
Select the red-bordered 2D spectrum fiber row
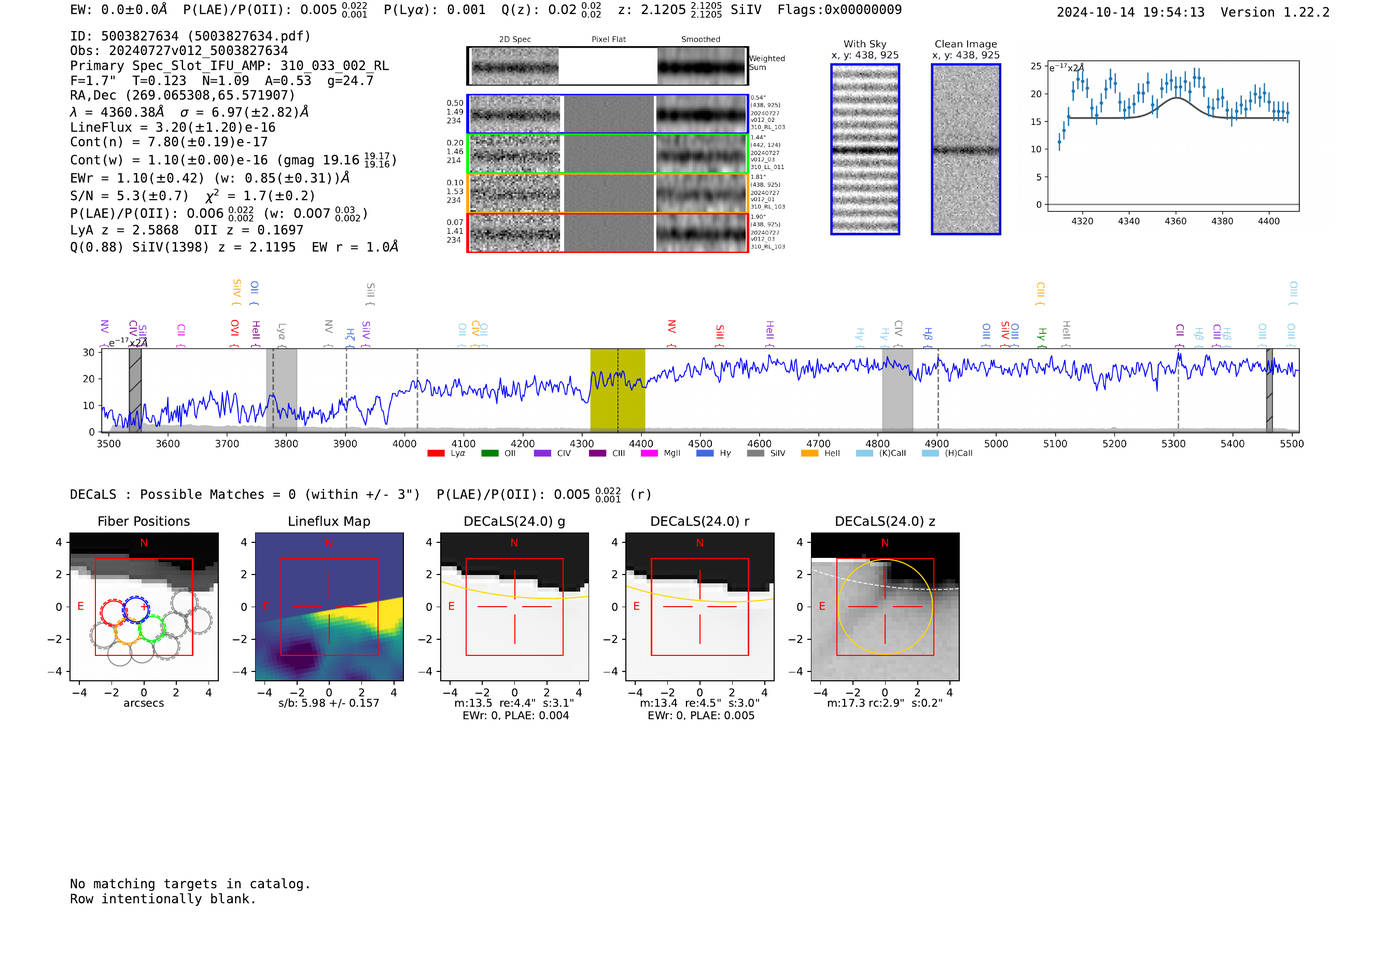pos(608,233)
